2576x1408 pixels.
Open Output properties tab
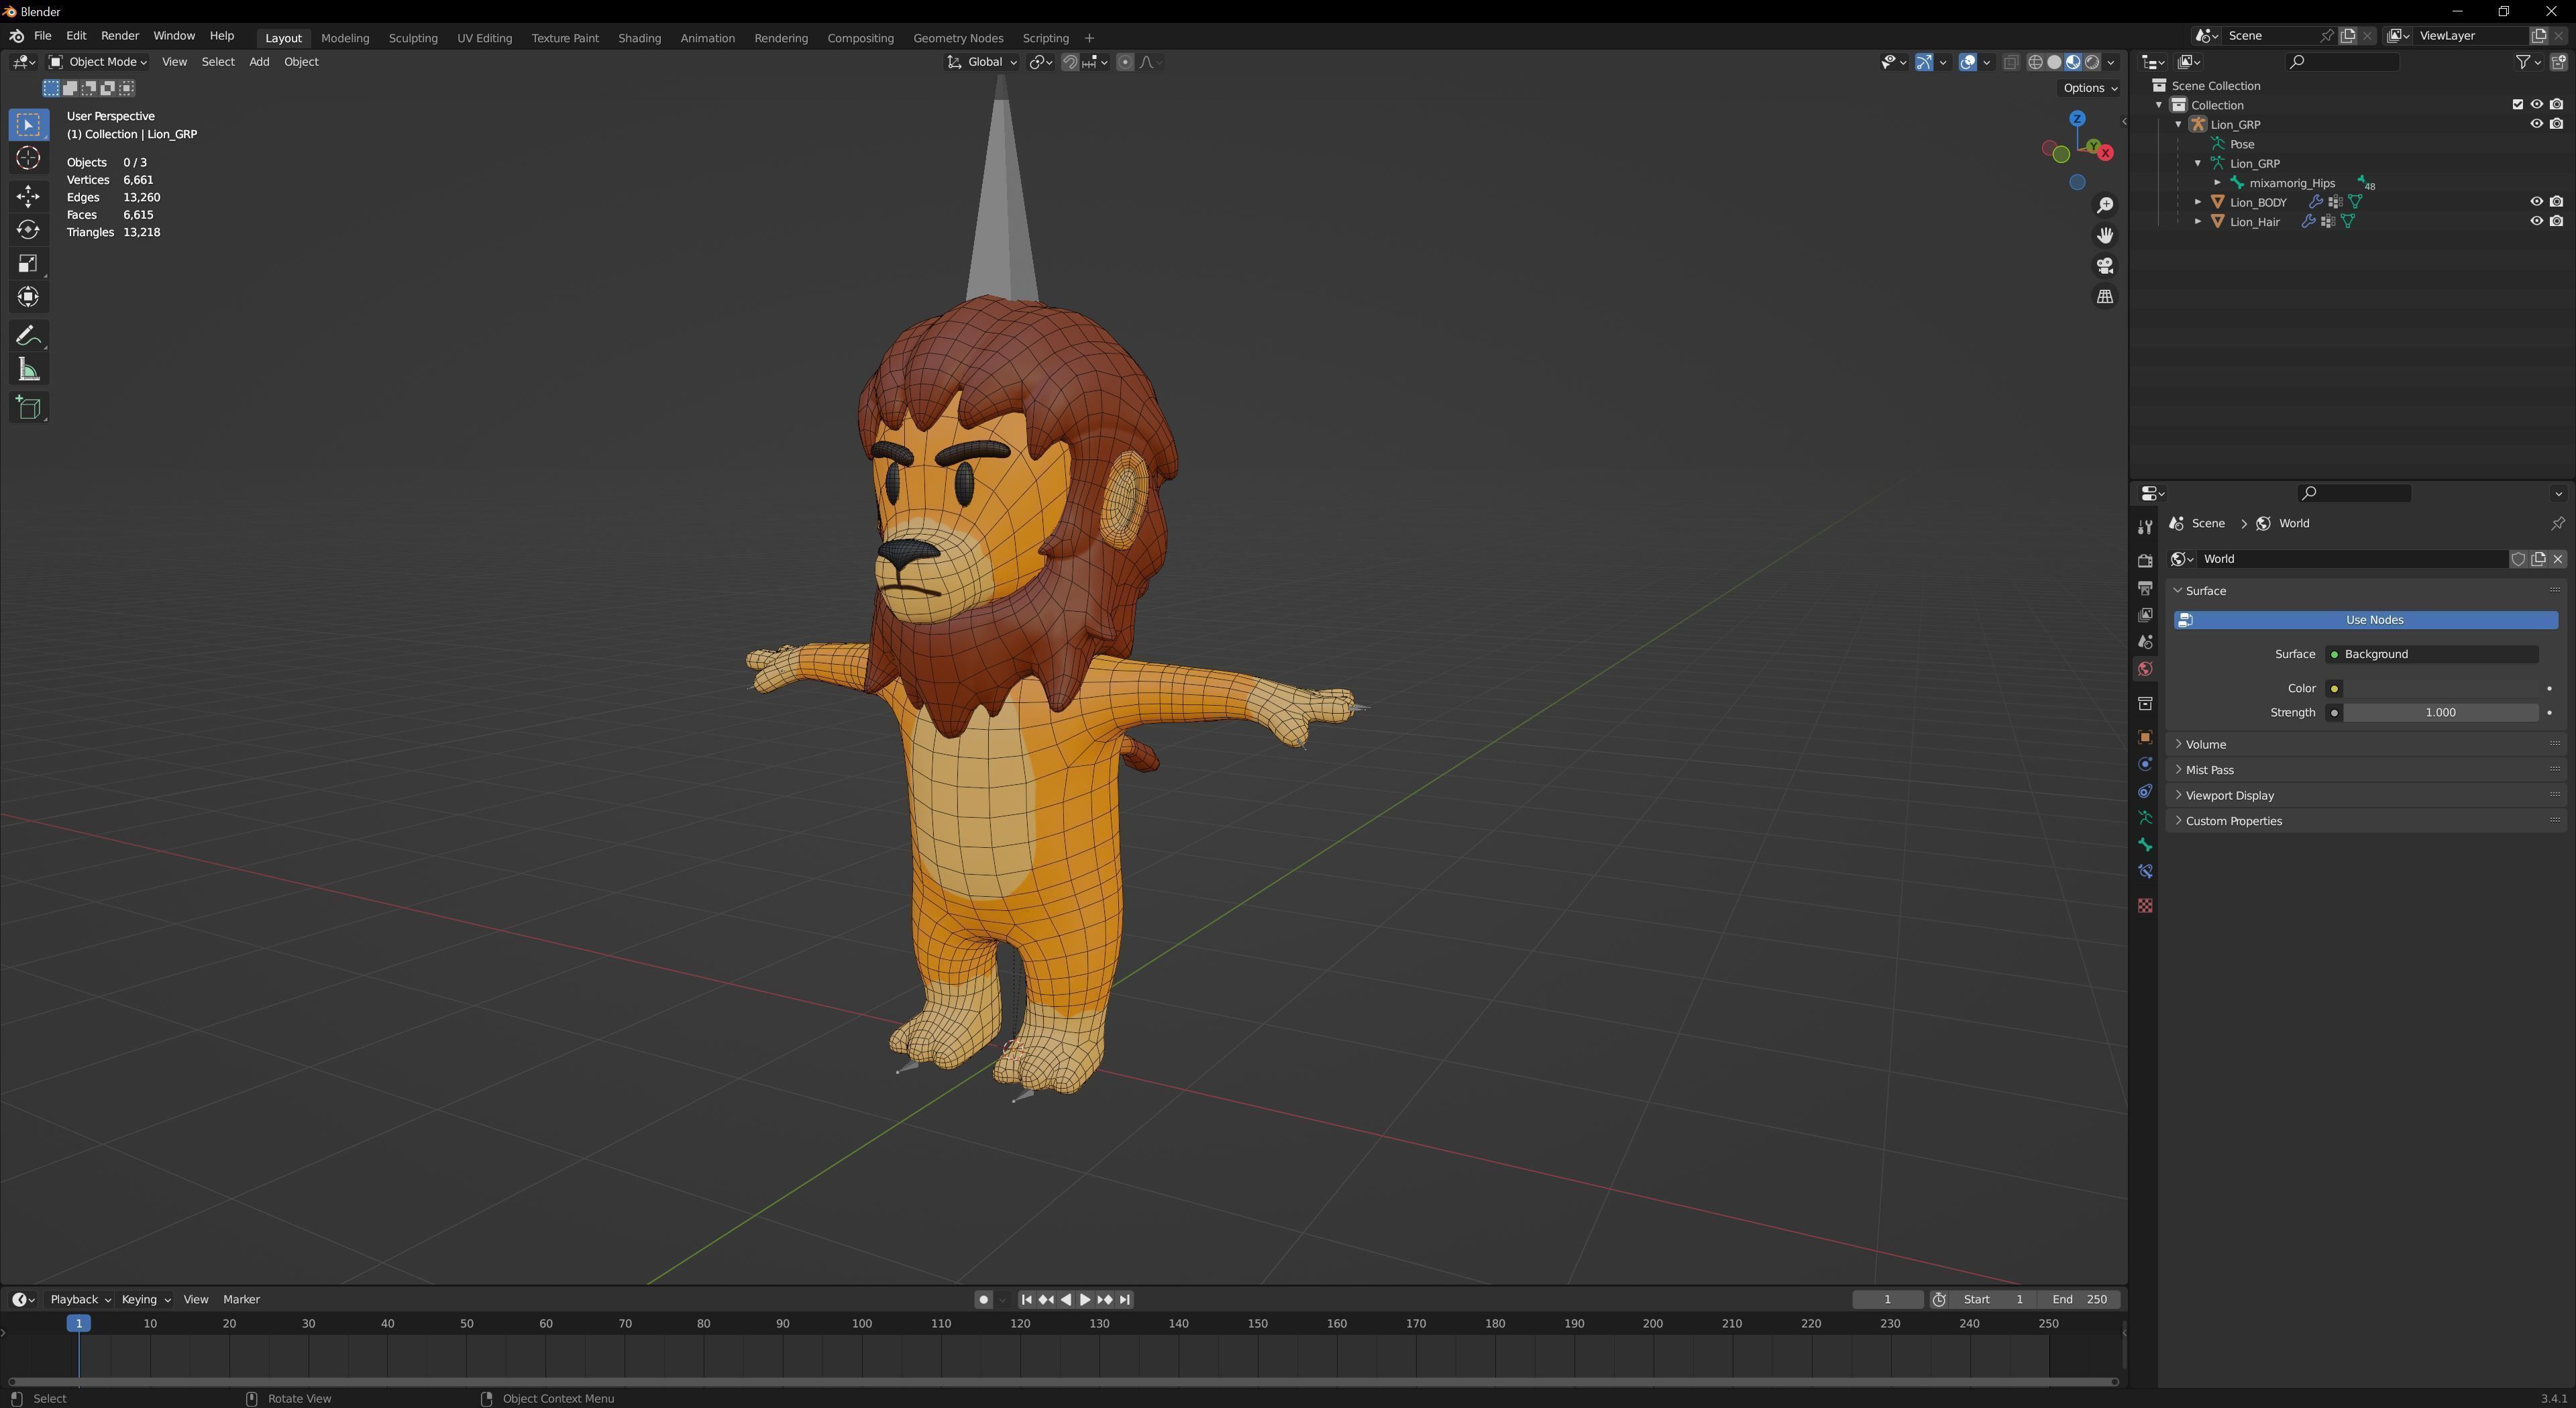(2144, 588)
